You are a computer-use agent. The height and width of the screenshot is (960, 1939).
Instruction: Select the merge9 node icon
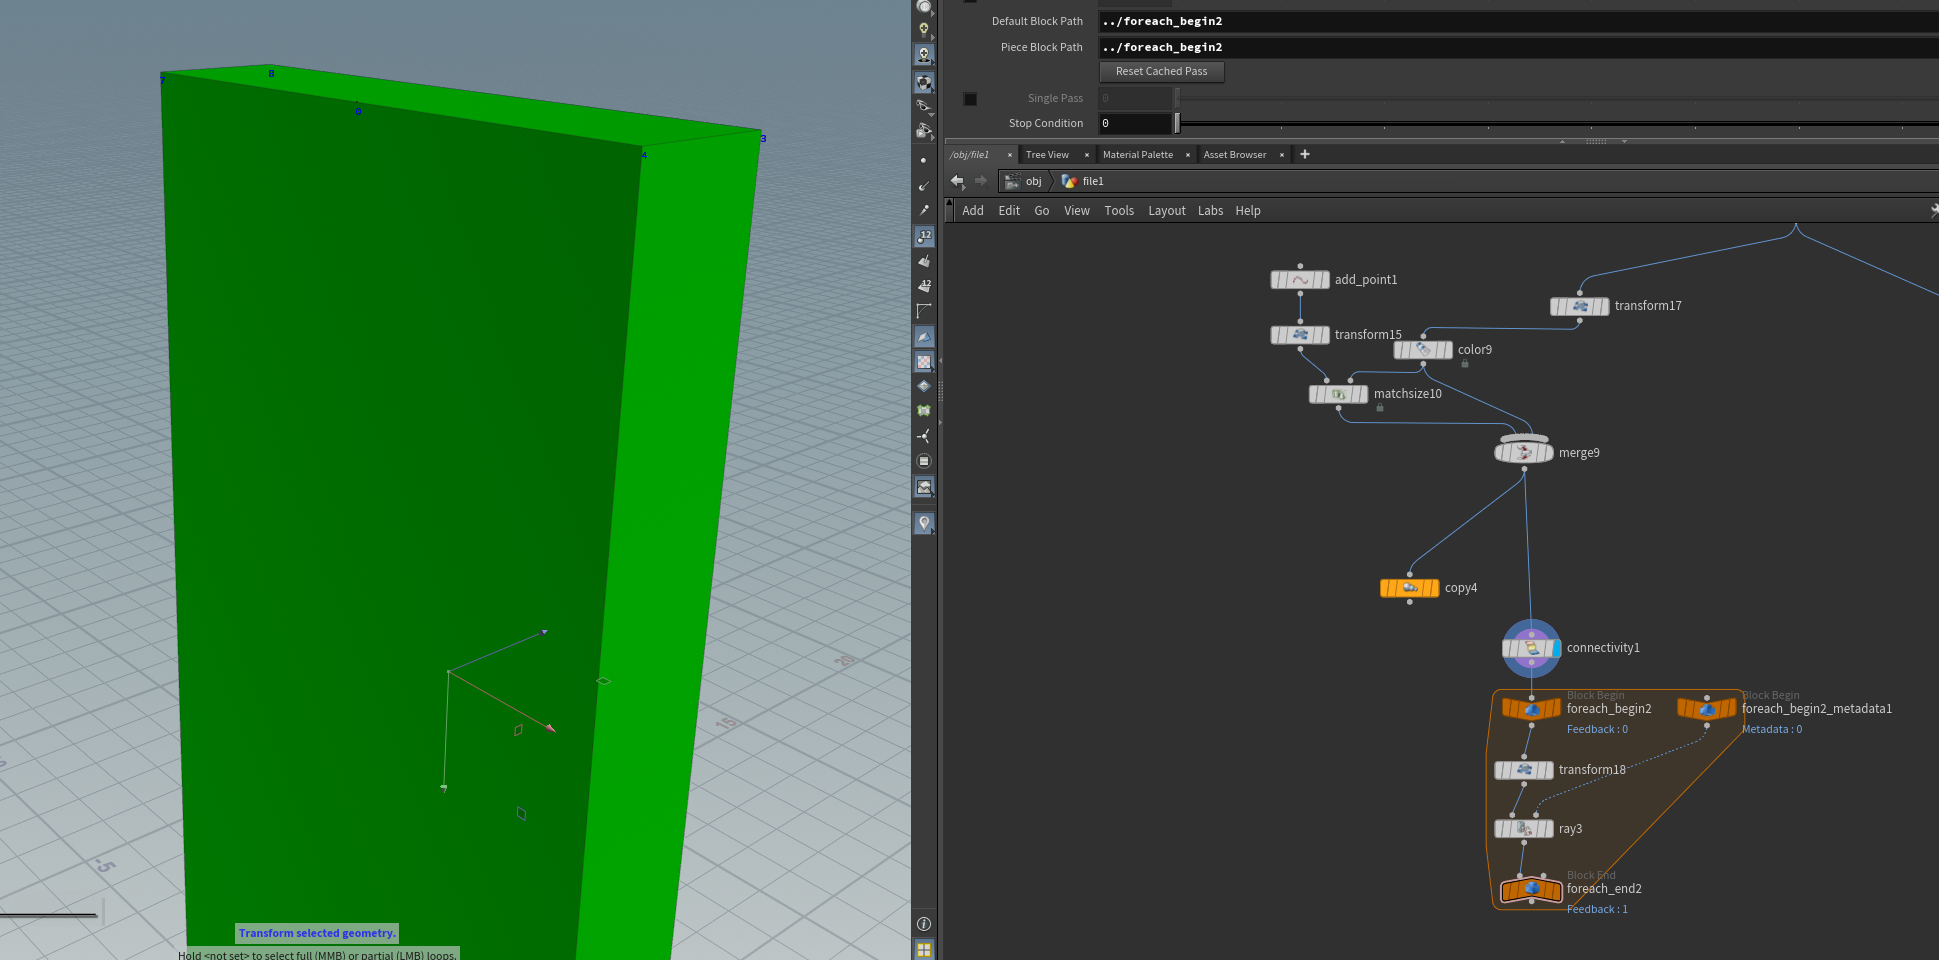click(x=1523, y=453)
